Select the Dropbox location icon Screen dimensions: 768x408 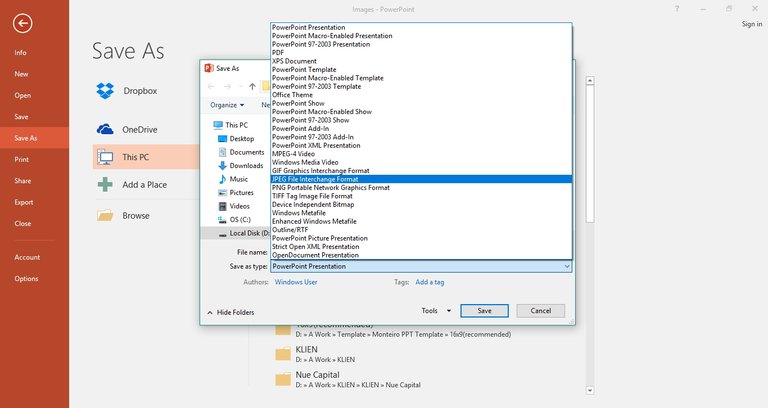tap(105, 91)
